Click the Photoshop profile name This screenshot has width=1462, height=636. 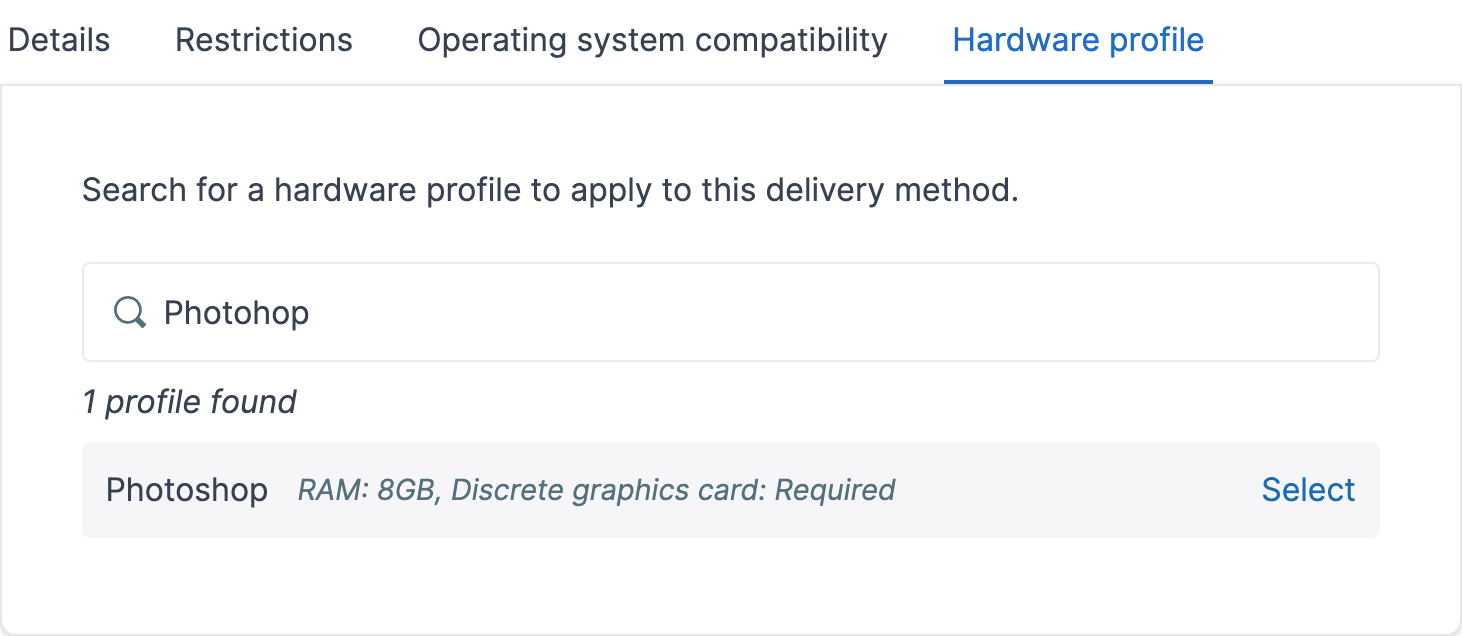pos(187,490)
